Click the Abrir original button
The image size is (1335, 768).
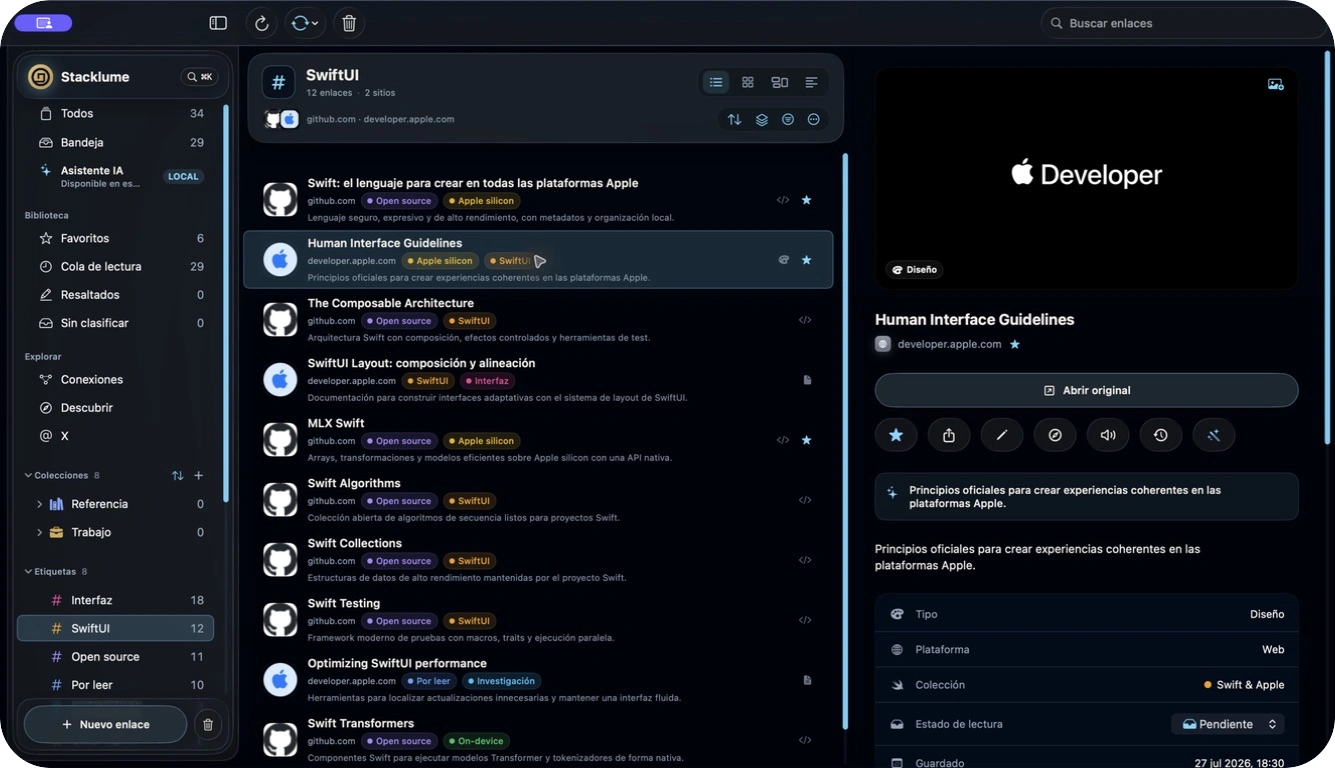point(1086,390)
